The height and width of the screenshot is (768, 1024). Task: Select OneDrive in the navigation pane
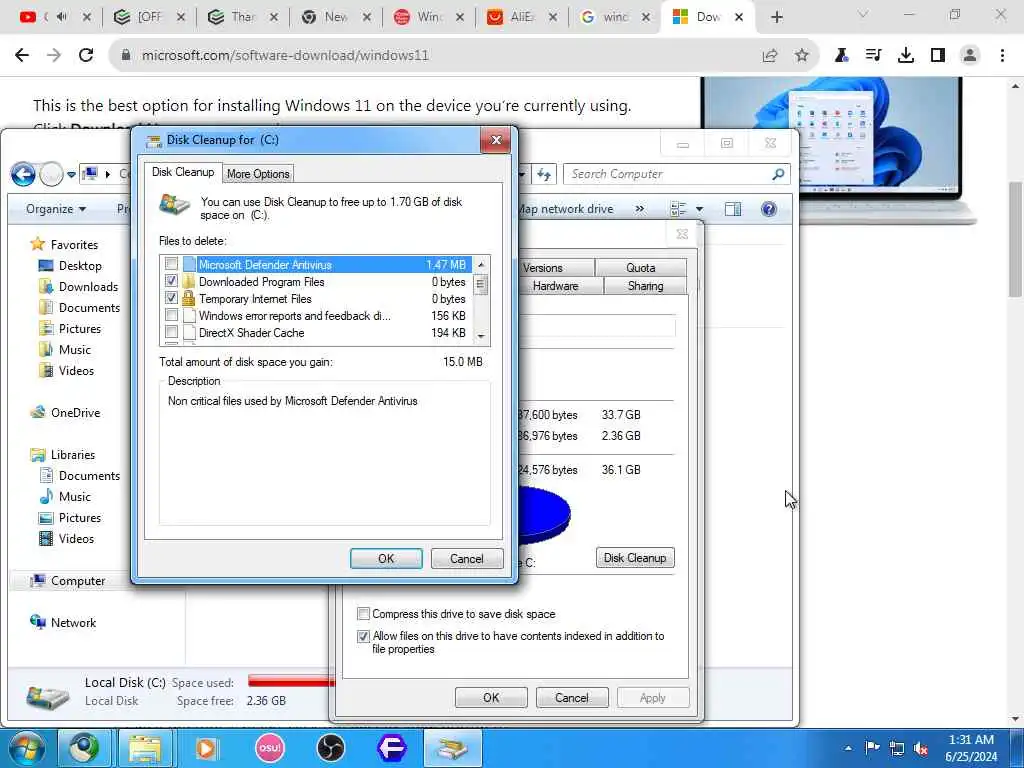click(65, 413)
